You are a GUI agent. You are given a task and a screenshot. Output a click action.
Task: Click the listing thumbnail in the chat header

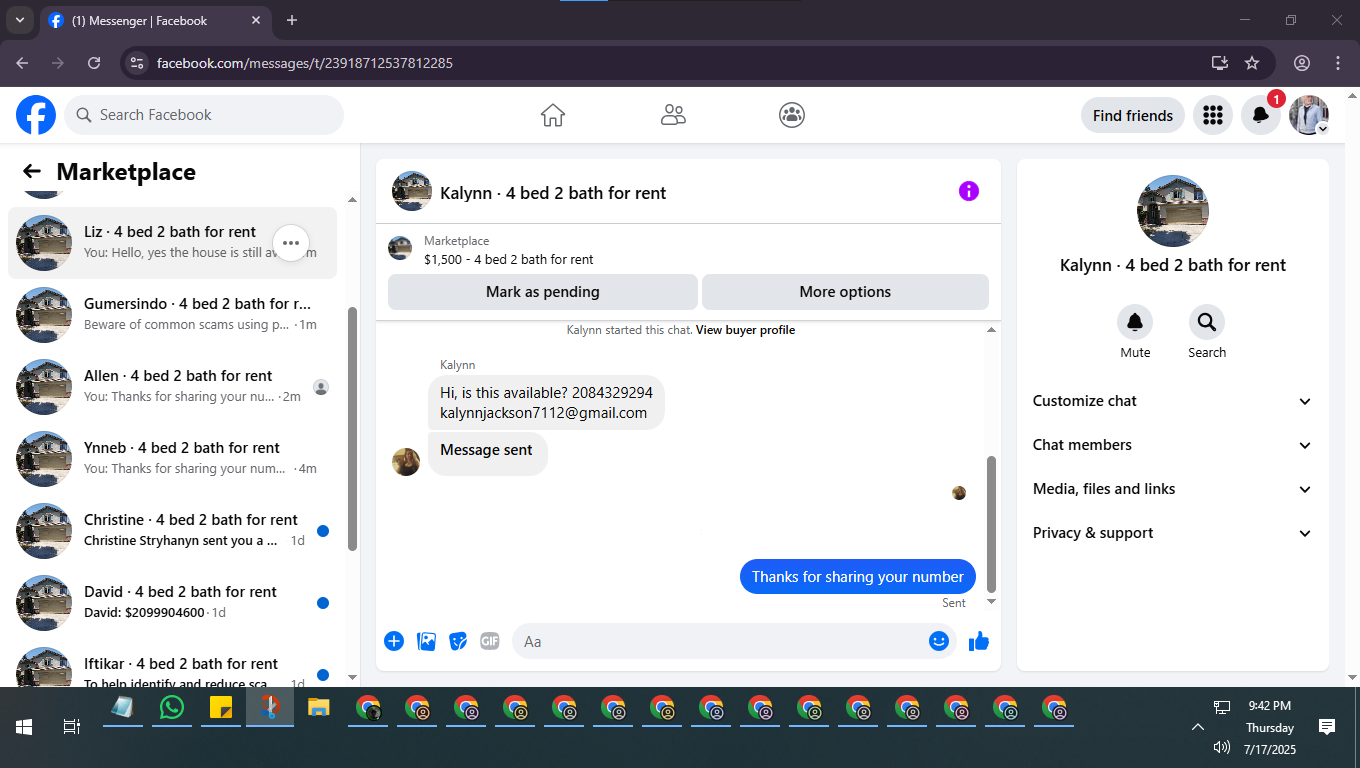tap(412, 191)
